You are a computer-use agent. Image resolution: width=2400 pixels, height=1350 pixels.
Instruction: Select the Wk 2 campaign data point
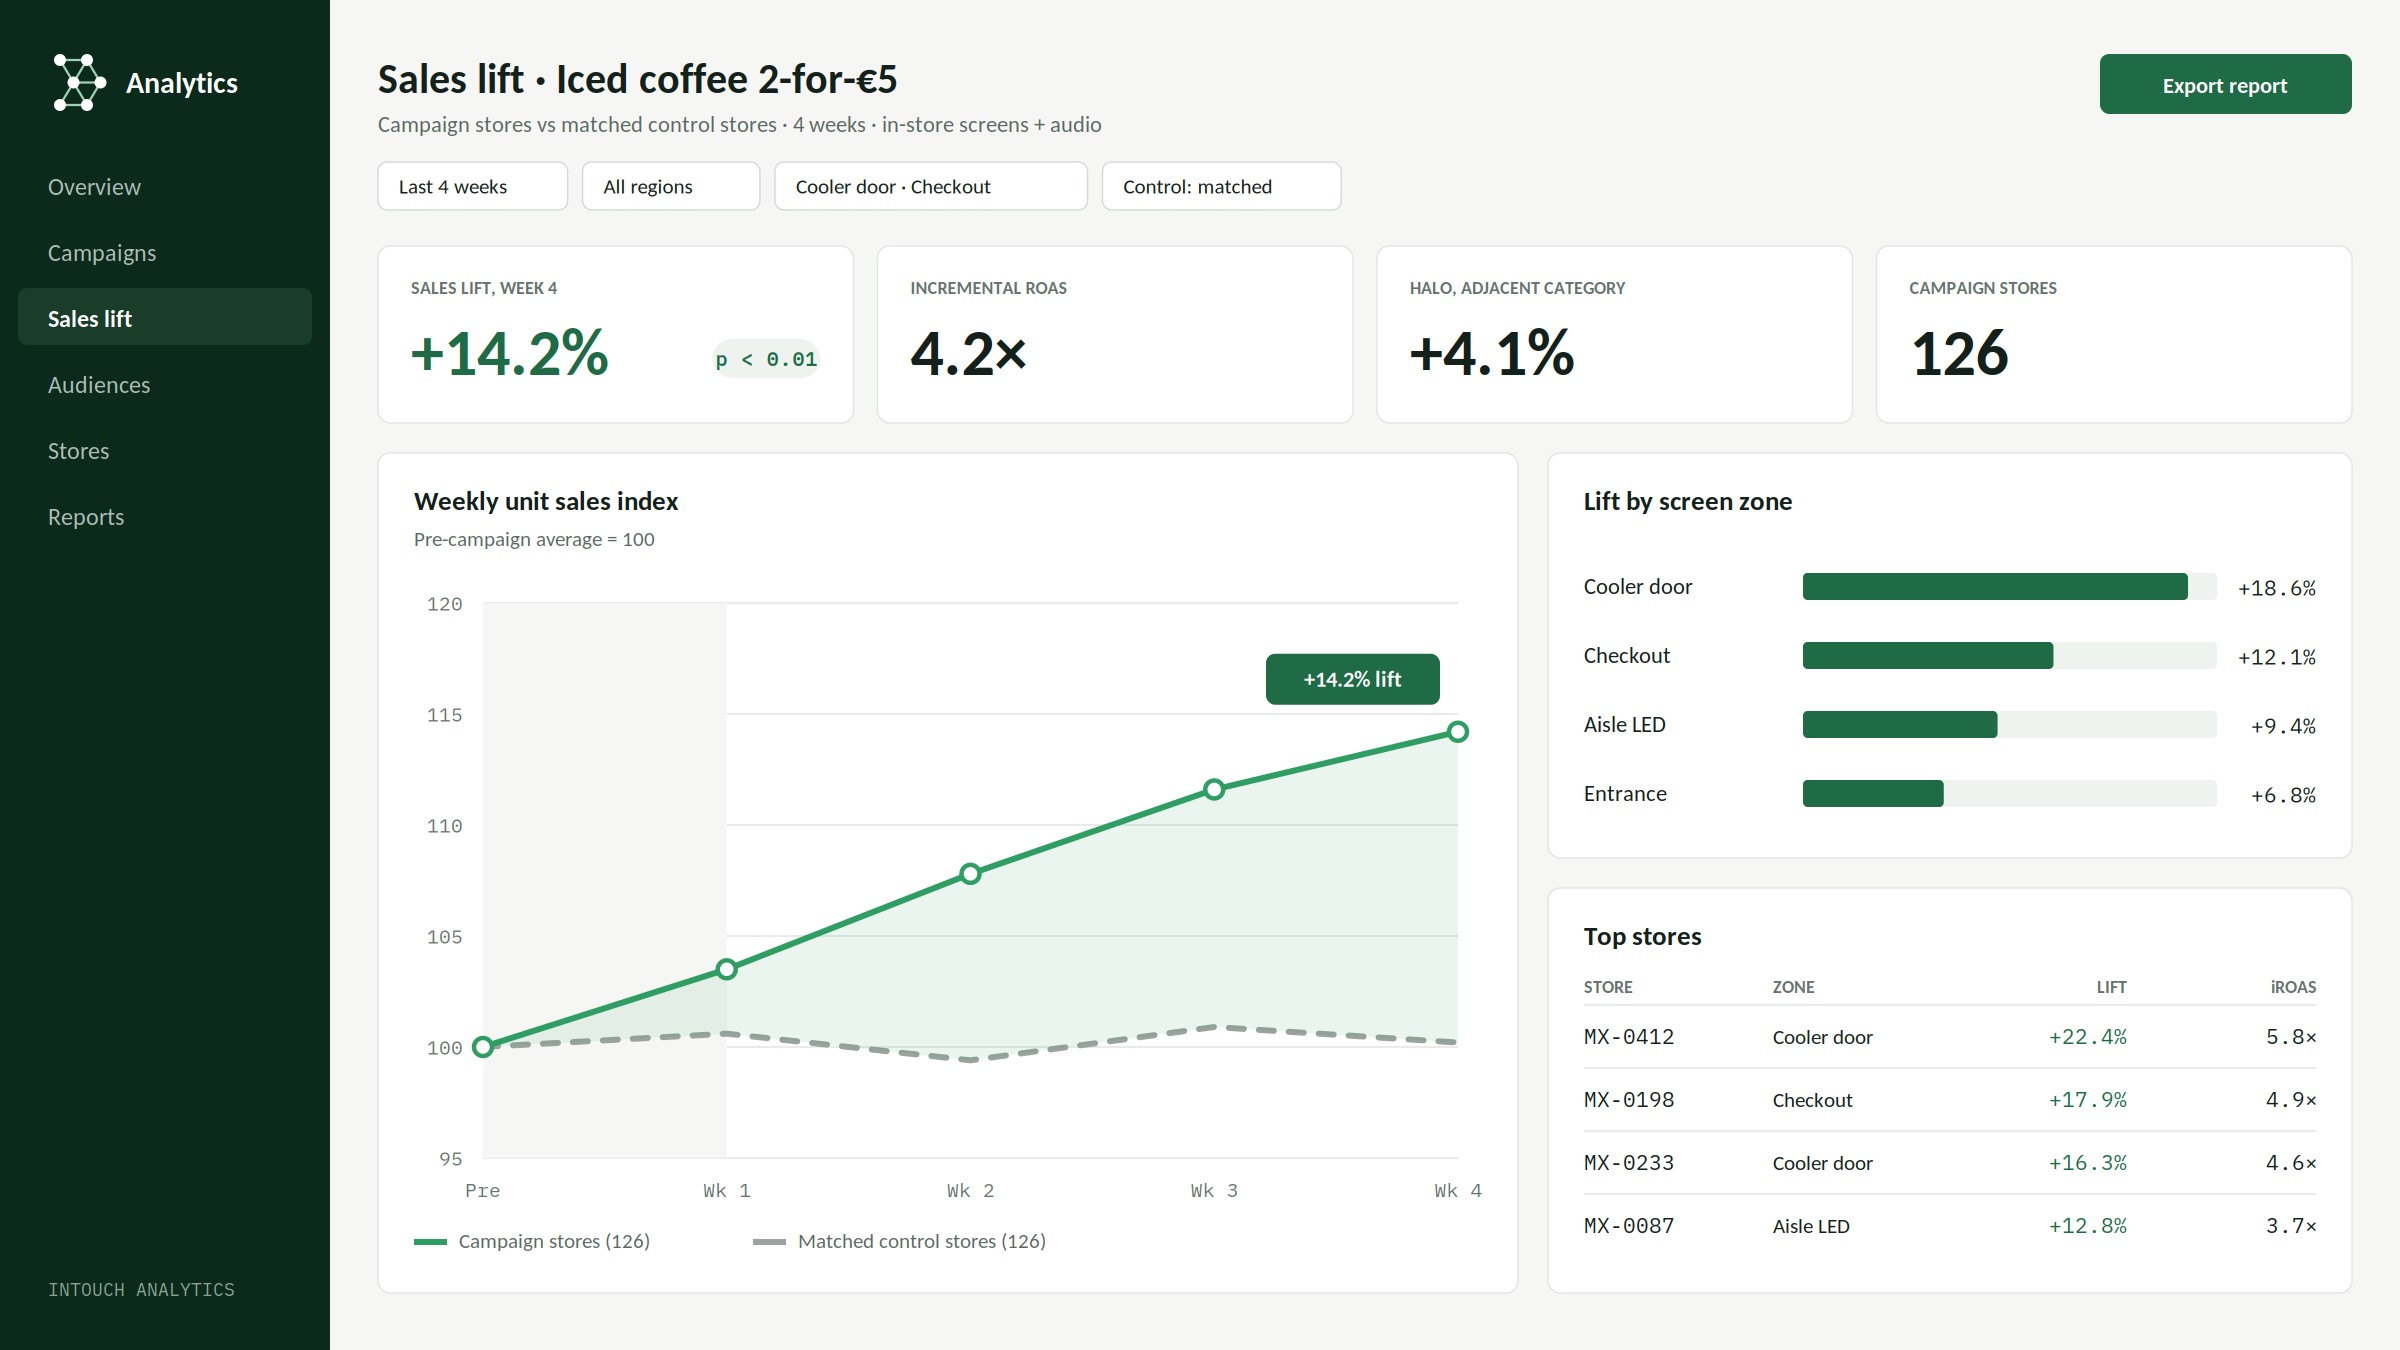970,874
